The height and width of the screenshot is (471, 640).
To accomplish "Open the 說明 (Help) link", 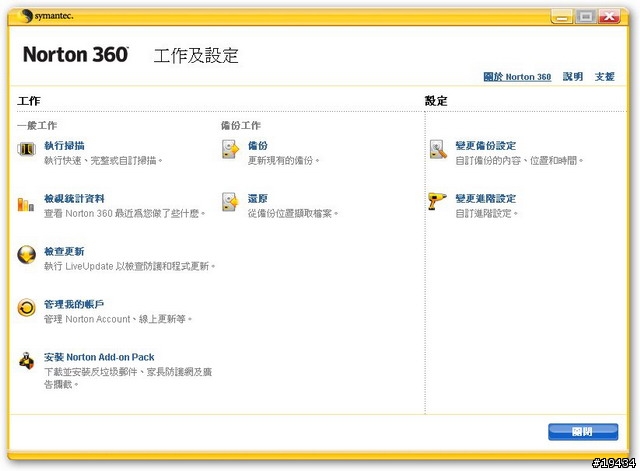I will pyautogui.click(x=573, y=77).
